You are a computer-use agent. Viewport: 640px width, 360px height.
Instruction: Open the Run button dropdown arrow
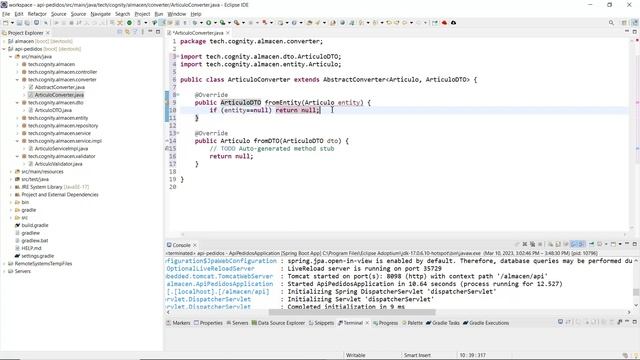click(215, 23)
